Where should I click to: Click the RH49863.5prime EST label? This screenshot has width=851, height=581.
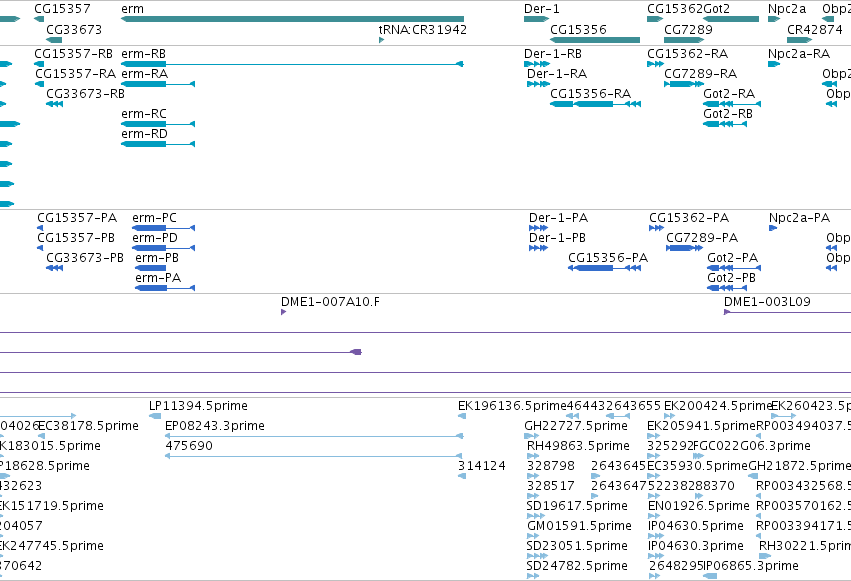click(x=578, y=446)
